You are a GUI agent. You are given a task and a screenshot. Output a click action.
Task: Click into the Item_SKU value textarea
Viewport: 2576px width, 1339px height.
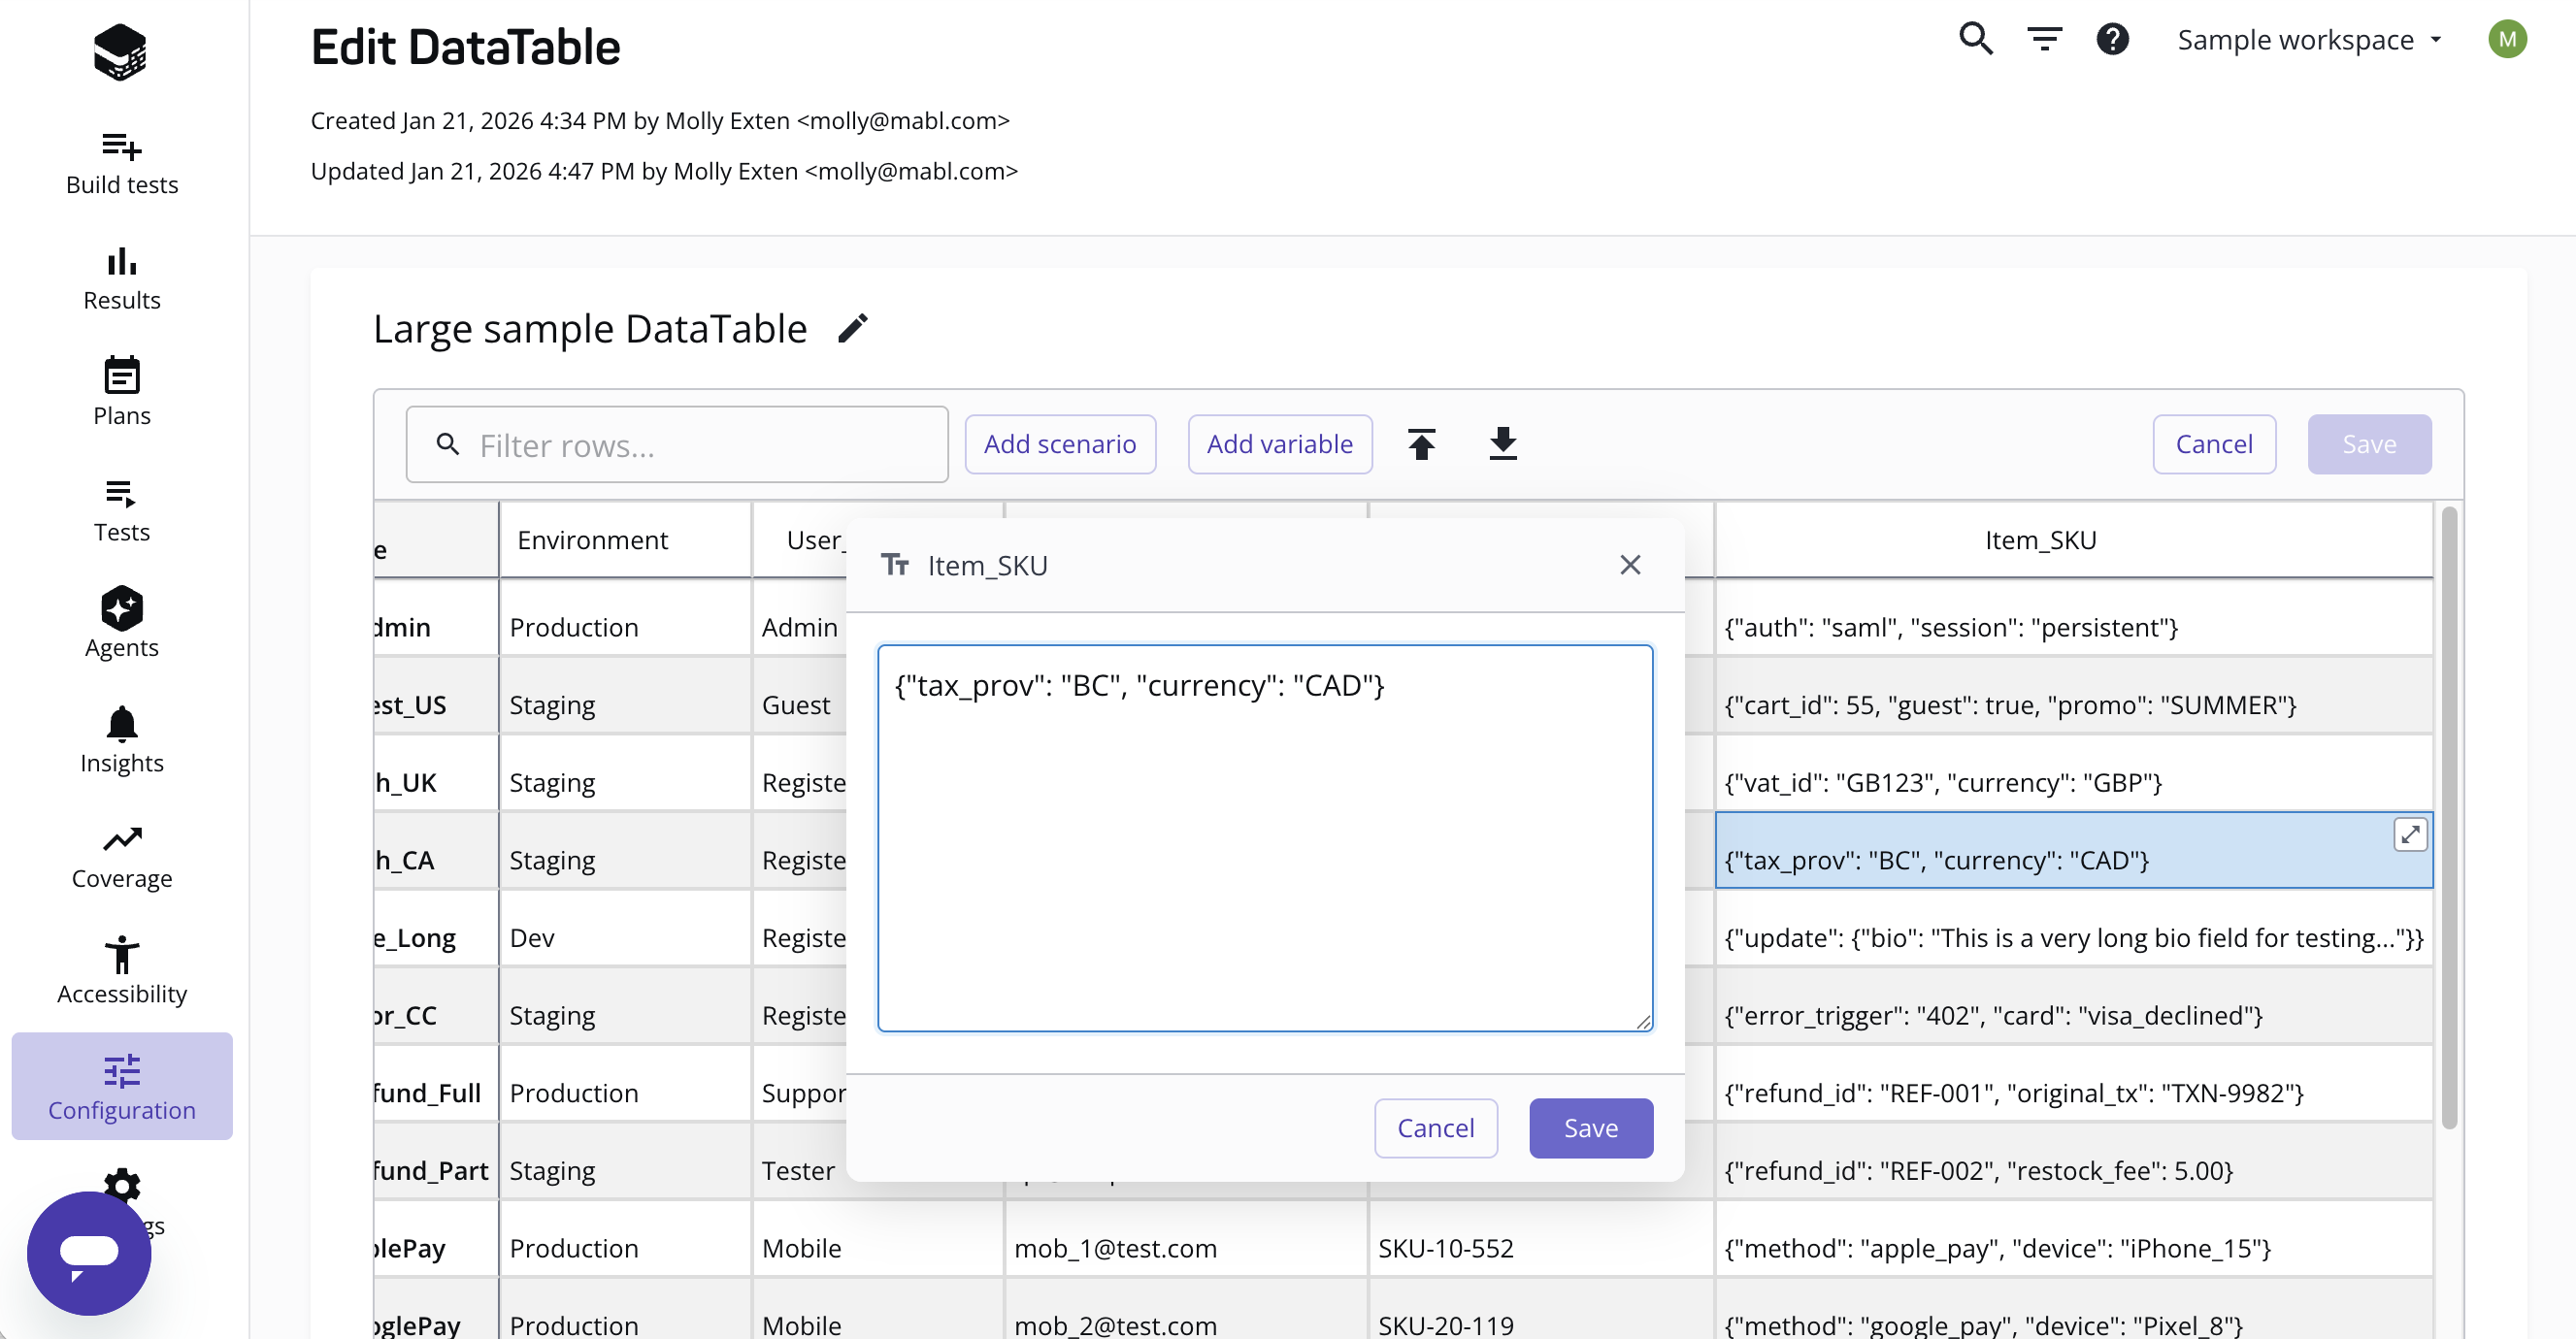click(x=1265, y=838)
